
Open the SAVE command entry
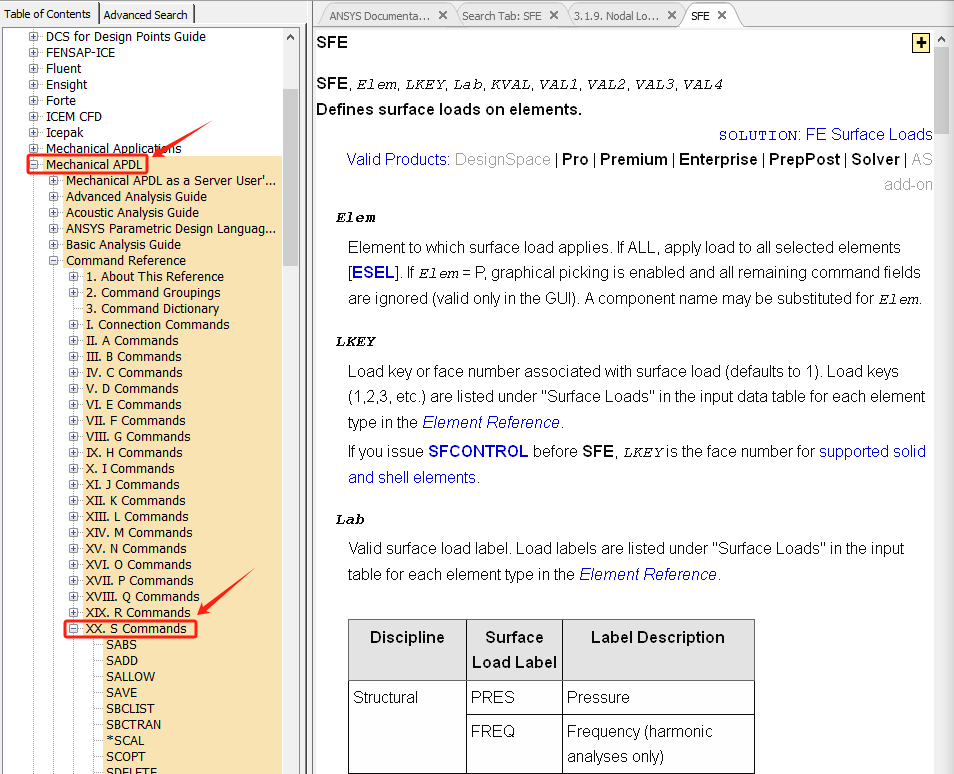(x=121, y=692)
